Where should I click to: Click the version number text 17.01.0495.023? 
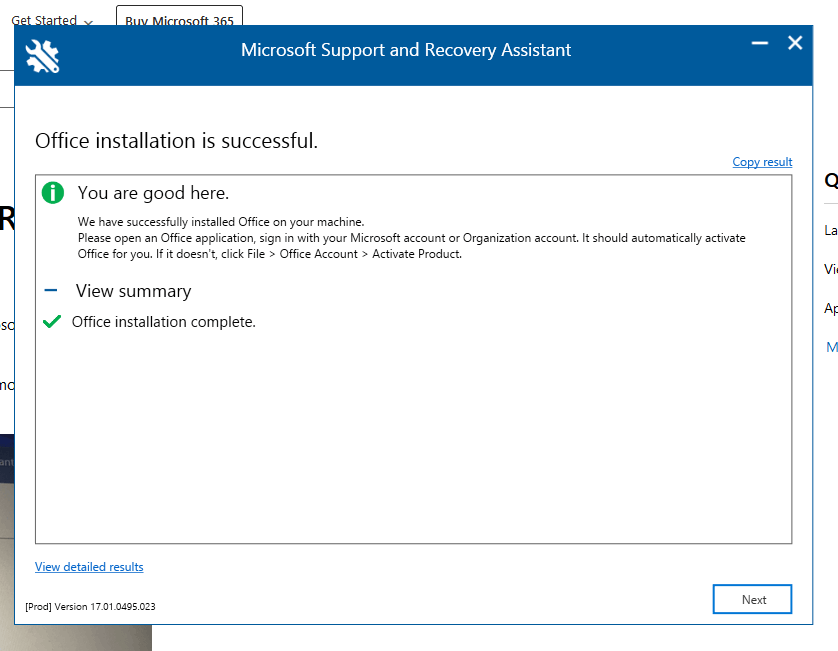pyautogui.click(x=123, y=607)
